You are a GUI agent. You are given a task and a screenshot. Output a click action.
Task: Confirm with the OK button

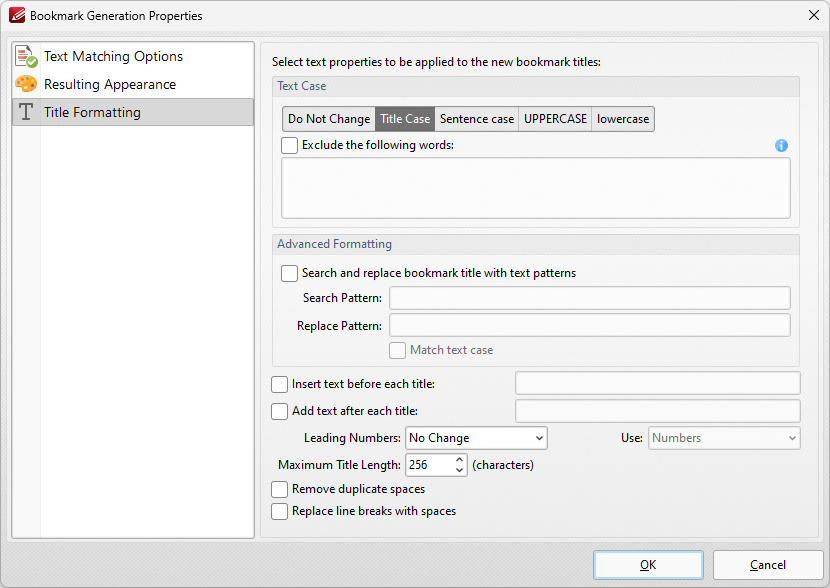[648, 565]
